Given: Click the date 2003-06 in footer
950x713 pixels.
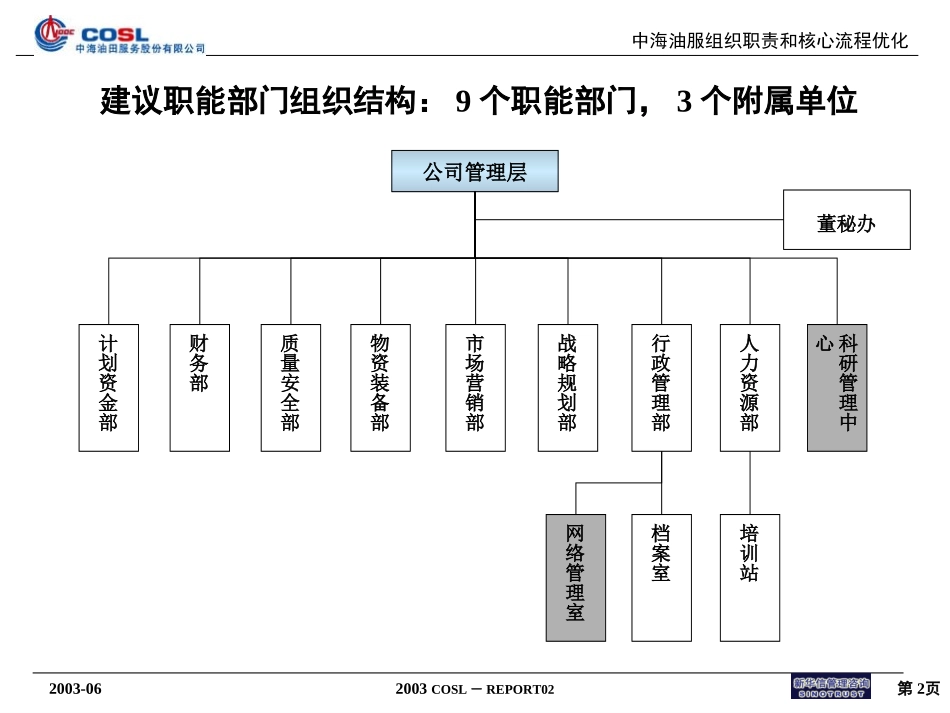Looking at the screenshot, I should [x=75, y=689].
